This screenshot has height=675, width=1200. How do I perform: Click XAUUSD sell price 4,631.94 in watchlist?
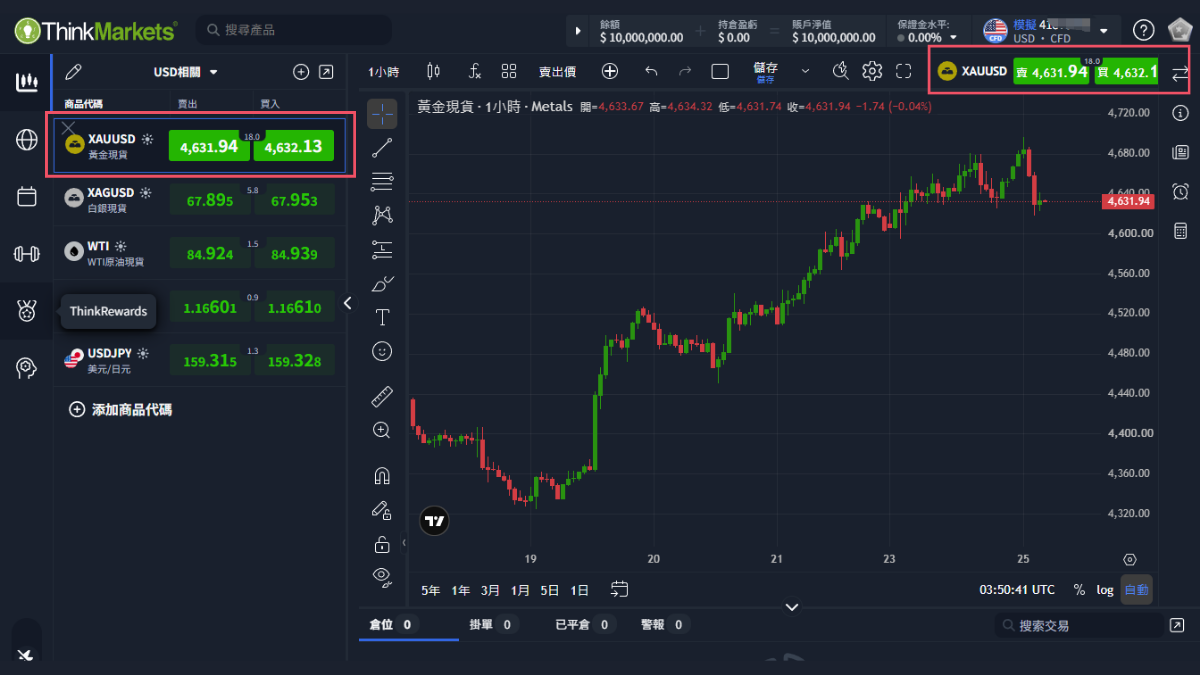pyautogui.click(x=209, y=146)
